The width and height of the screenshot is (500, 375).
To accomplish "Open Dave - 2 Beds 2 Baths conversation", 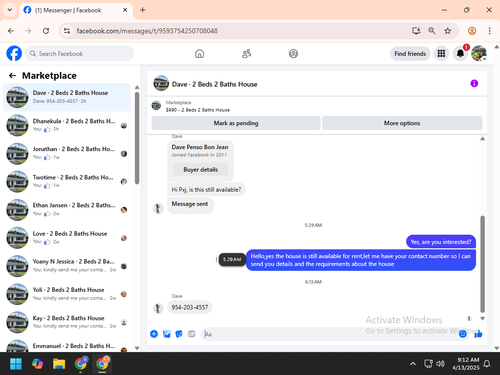I will pos(67,97).
